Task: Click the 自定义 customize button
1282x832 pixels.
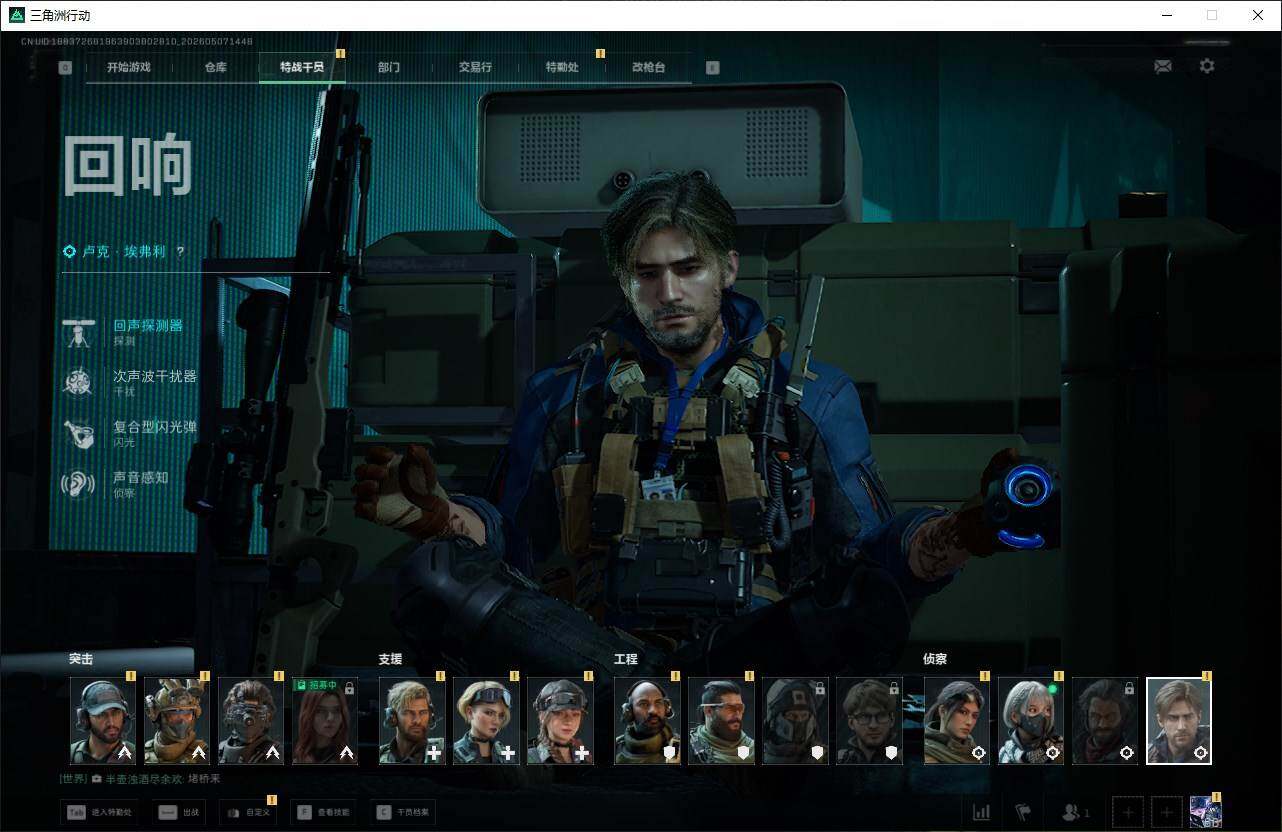Action: click(x=247, y=813)
